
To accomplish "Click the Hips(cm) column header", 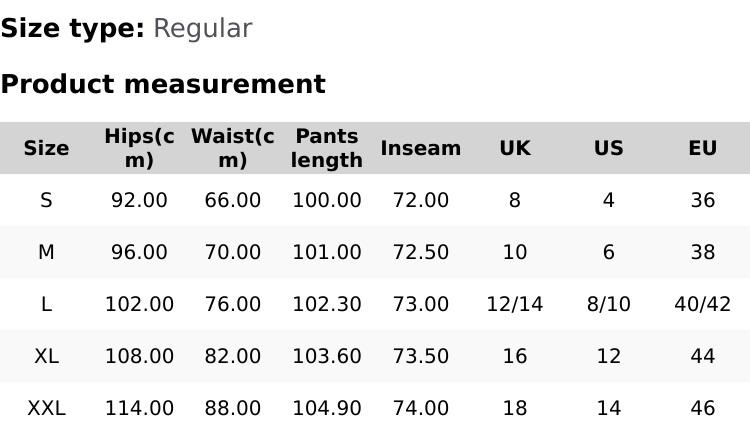I will pyautogui.click(x=139, y=148).
